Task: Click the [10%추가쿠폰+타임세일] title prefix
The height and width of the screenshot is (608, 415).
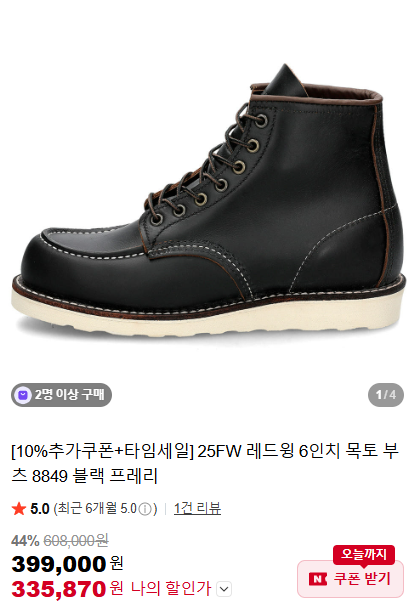Action: pos(102,452)
